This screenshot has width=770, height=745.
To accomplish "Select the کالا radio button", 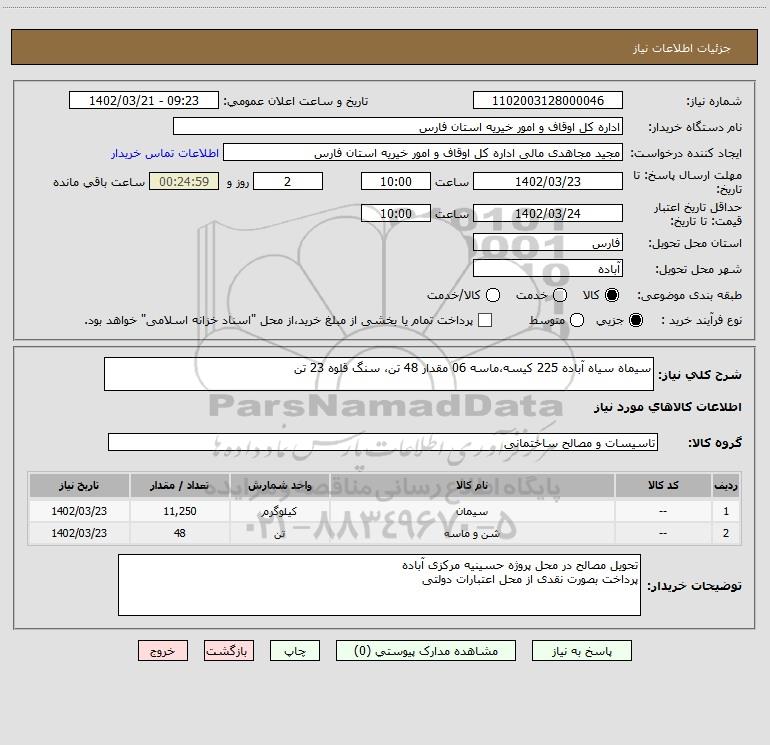I will [x=612, y=295].
